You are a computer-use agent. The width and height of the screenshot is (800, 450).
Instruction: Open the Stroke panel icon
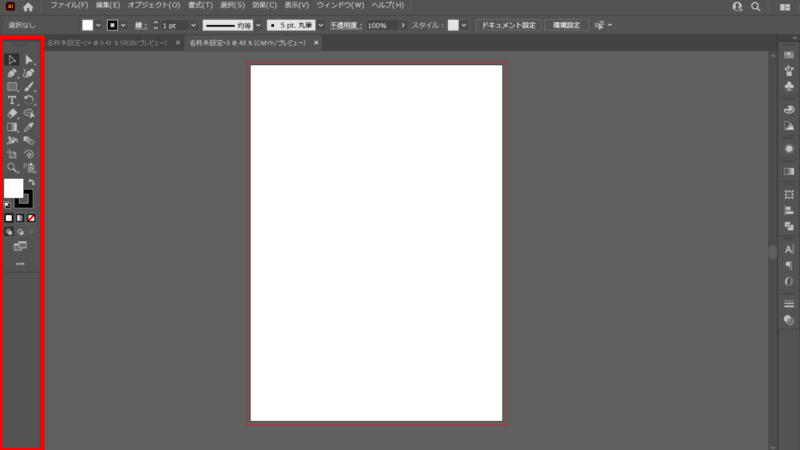789,304
